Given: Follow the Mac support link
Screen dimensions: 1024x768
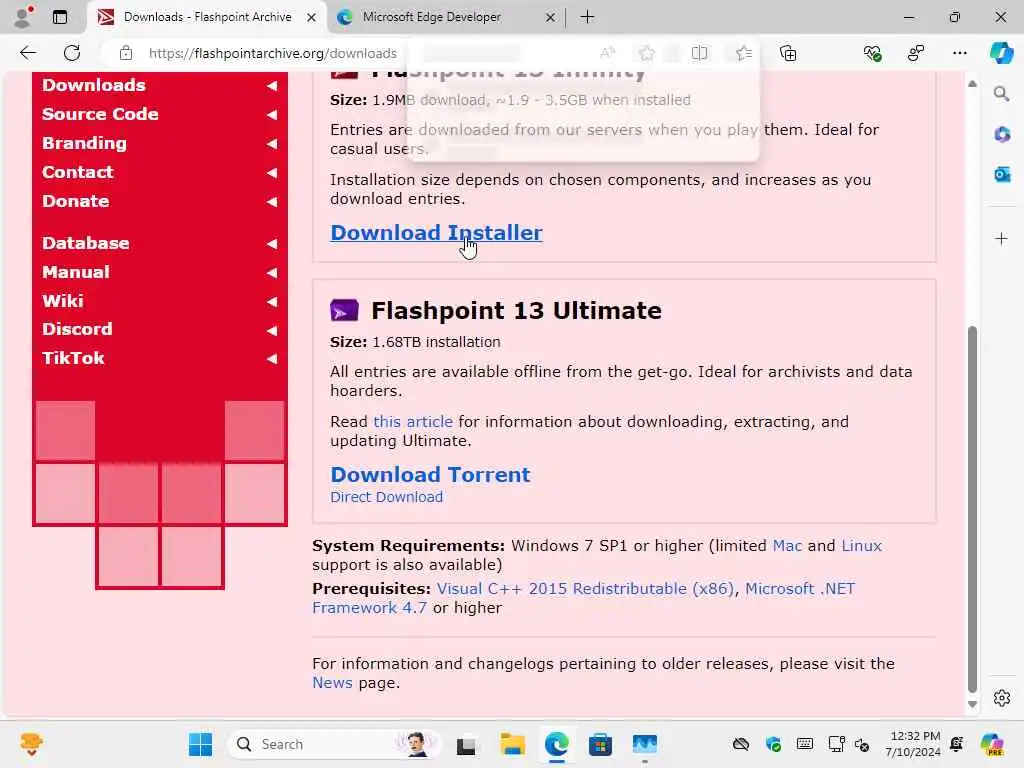Looking at the screenshot, I should pyautogui.click(x=787, y=545).
